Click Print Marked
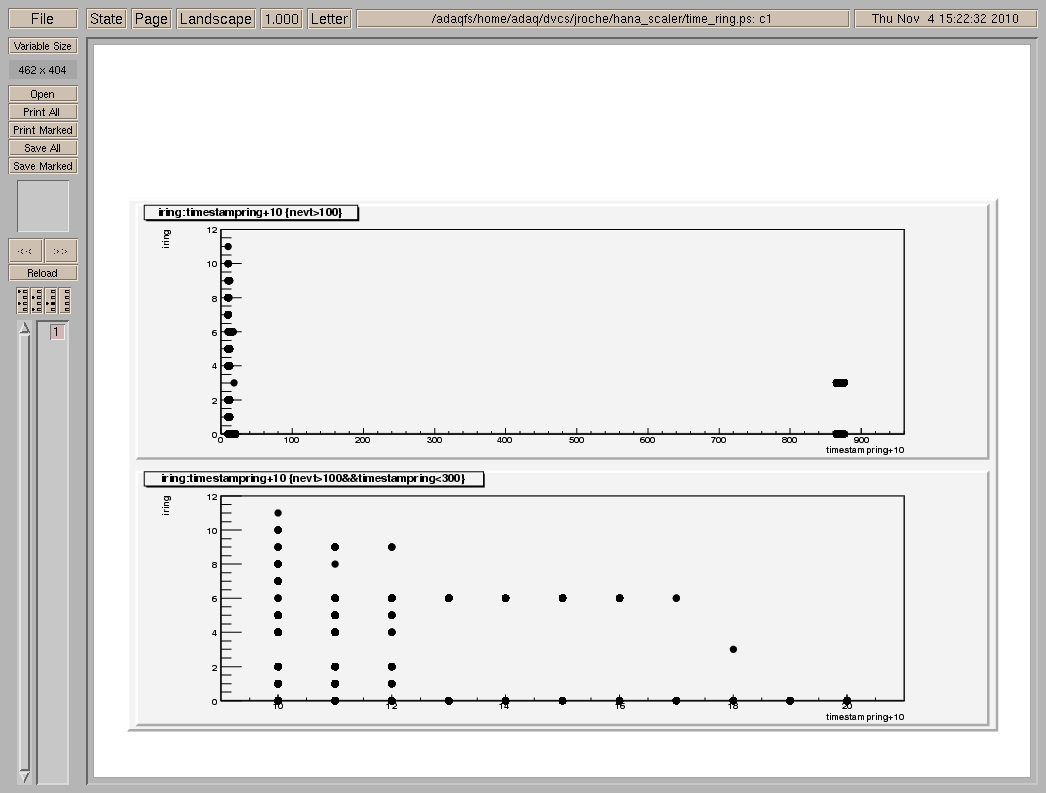 [43, 130]
